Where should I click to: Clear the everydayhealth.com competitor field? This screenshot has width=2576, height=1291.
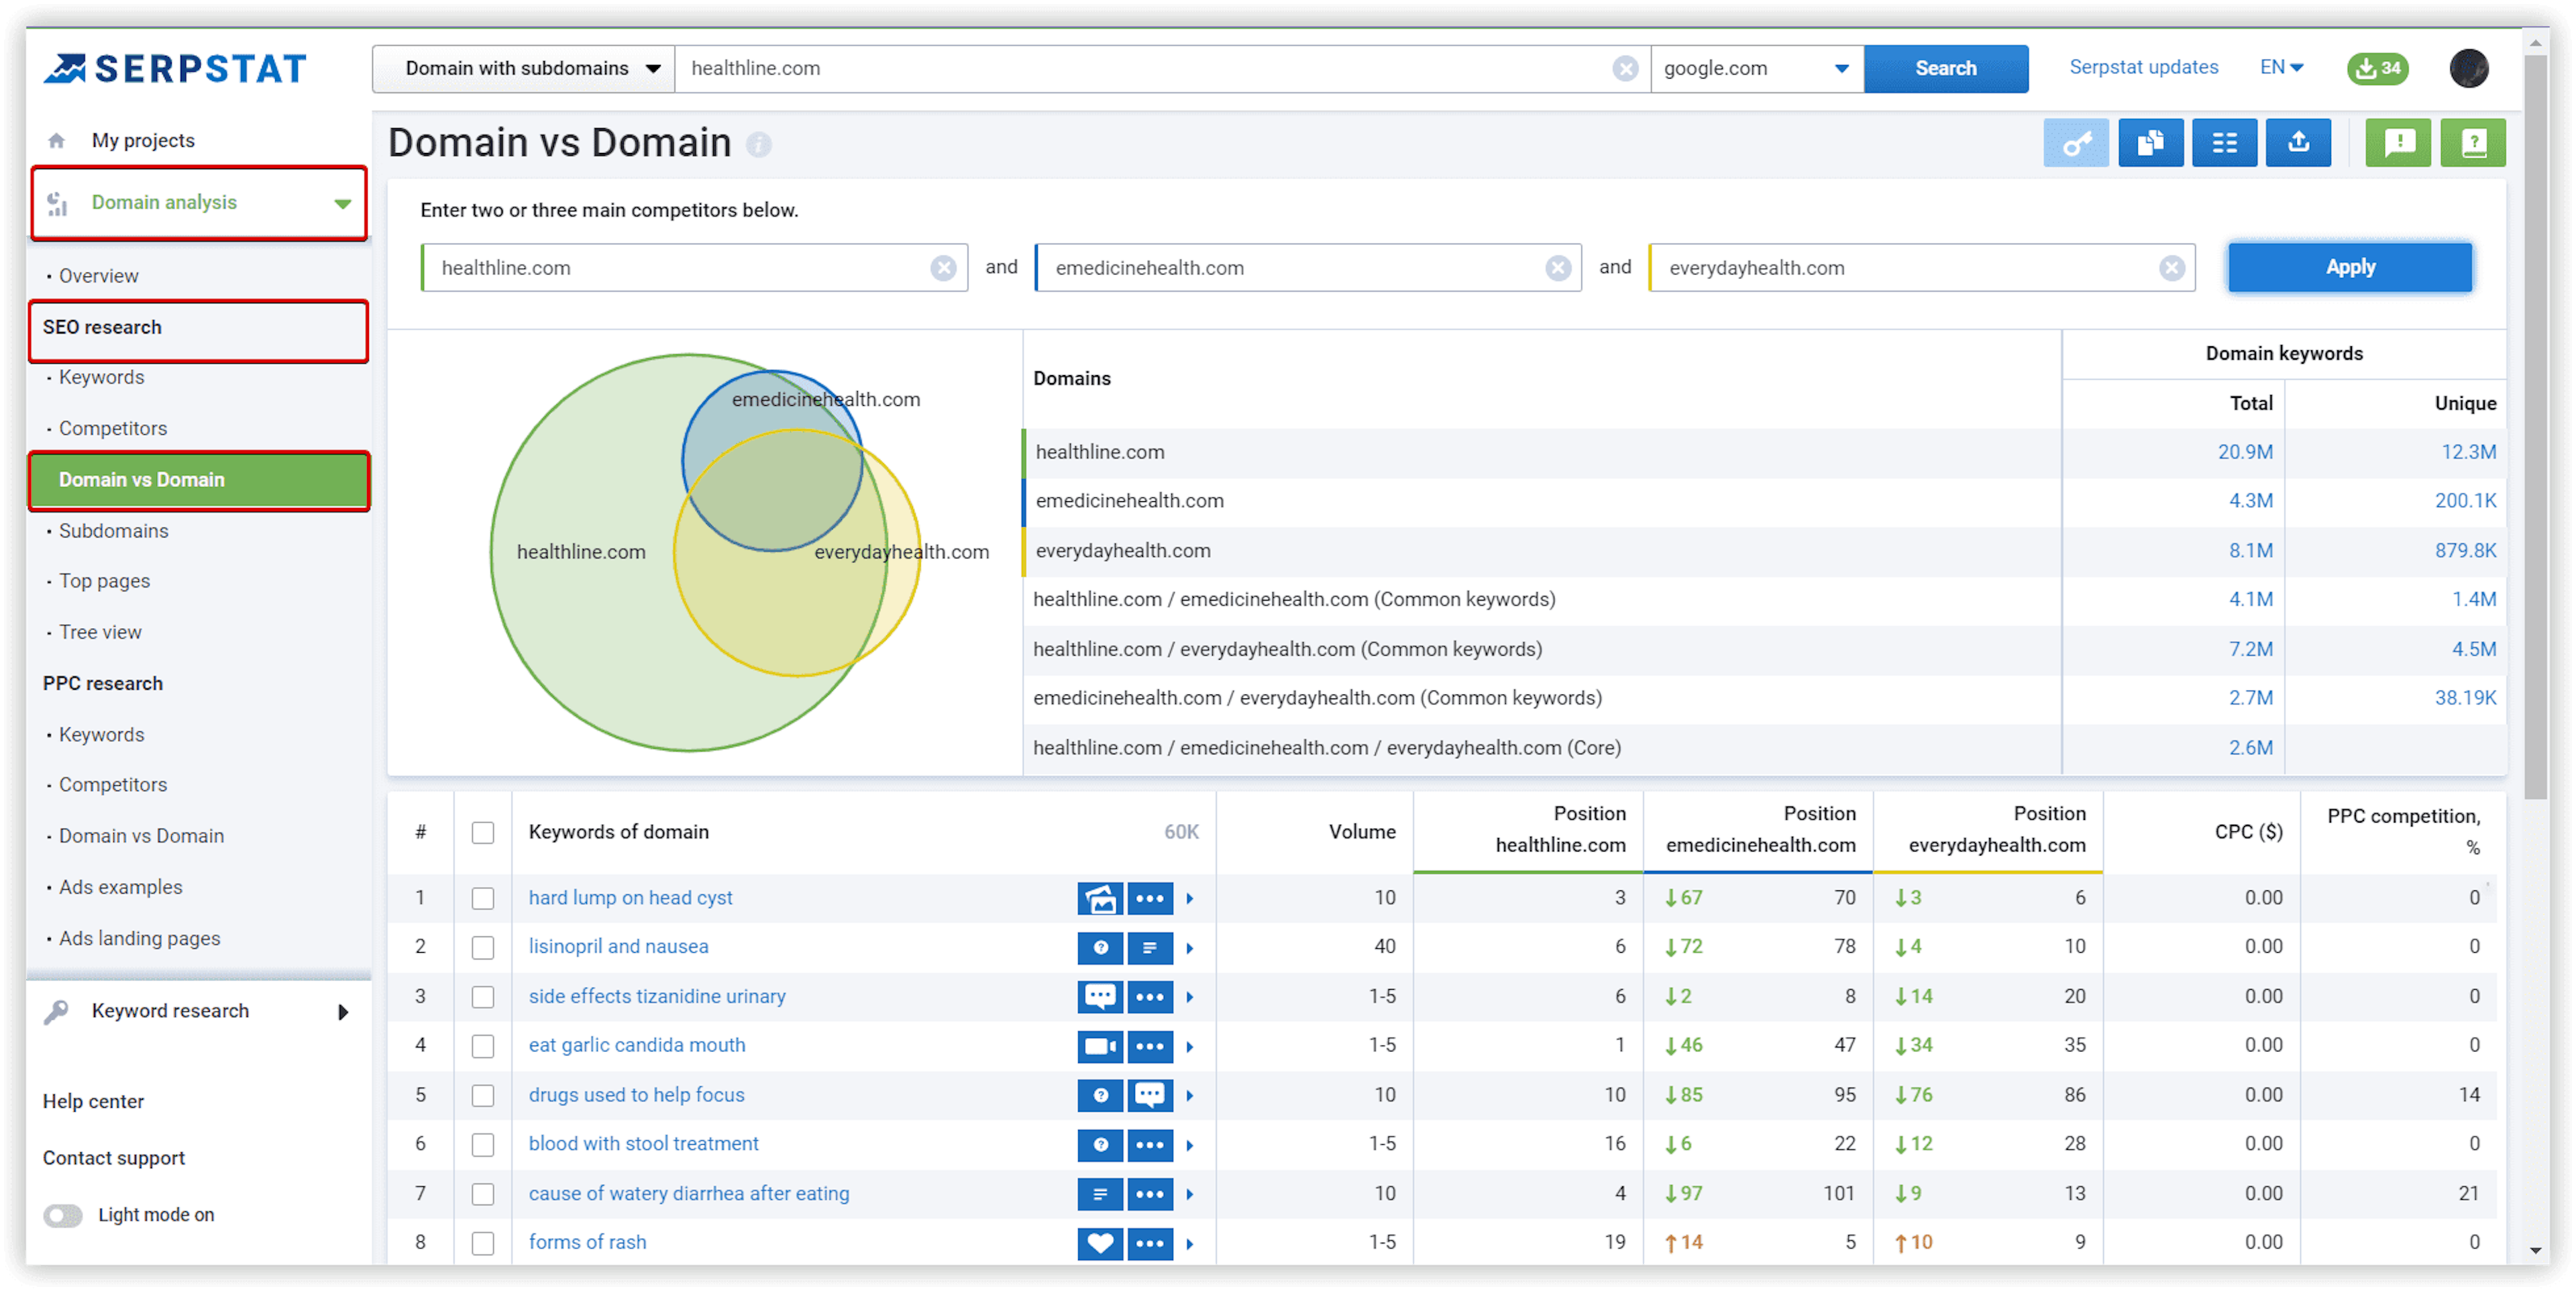pyautogui.click(x=2171, y=268)
